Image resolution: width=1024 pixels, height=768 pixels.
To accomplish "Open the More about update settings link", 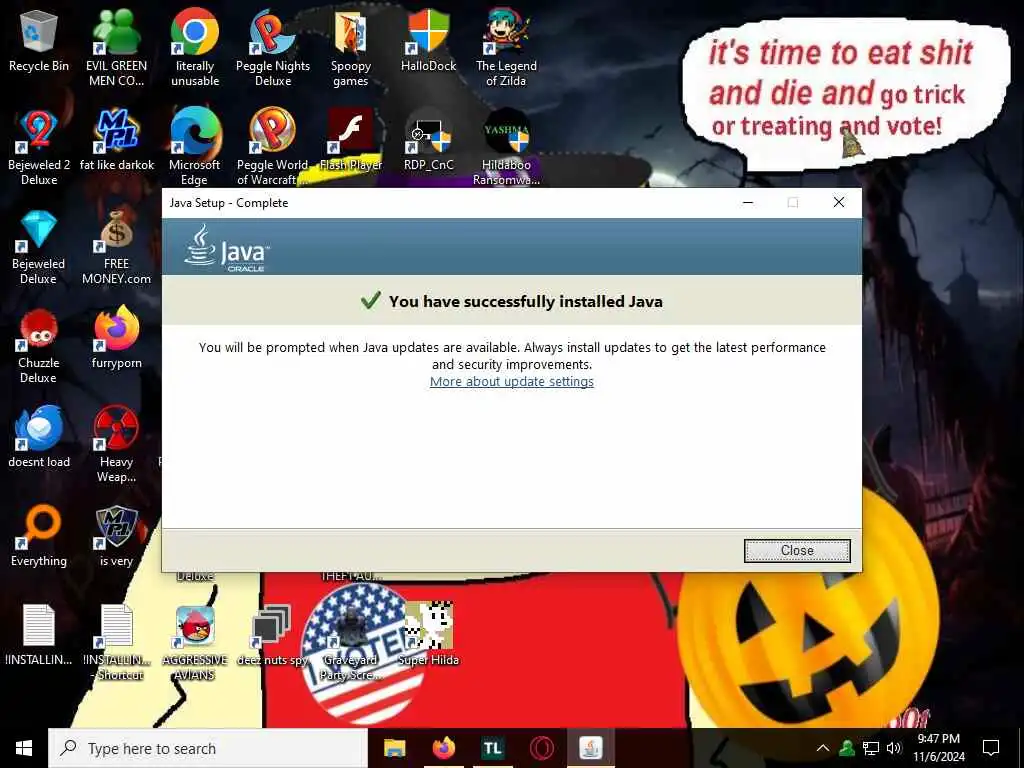I will point(511,381).
